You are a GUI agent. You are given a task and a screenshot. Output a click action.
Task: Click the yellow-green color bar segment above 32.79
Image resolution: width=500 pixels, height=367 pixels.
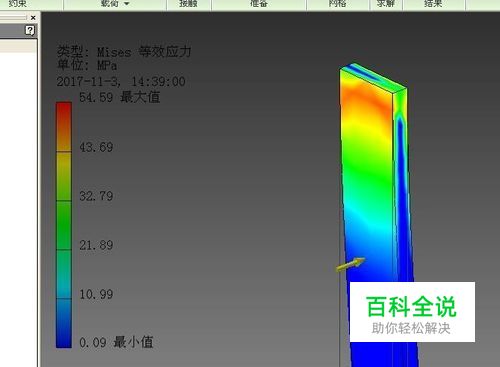pyautogui.click(x=64, y=176)
